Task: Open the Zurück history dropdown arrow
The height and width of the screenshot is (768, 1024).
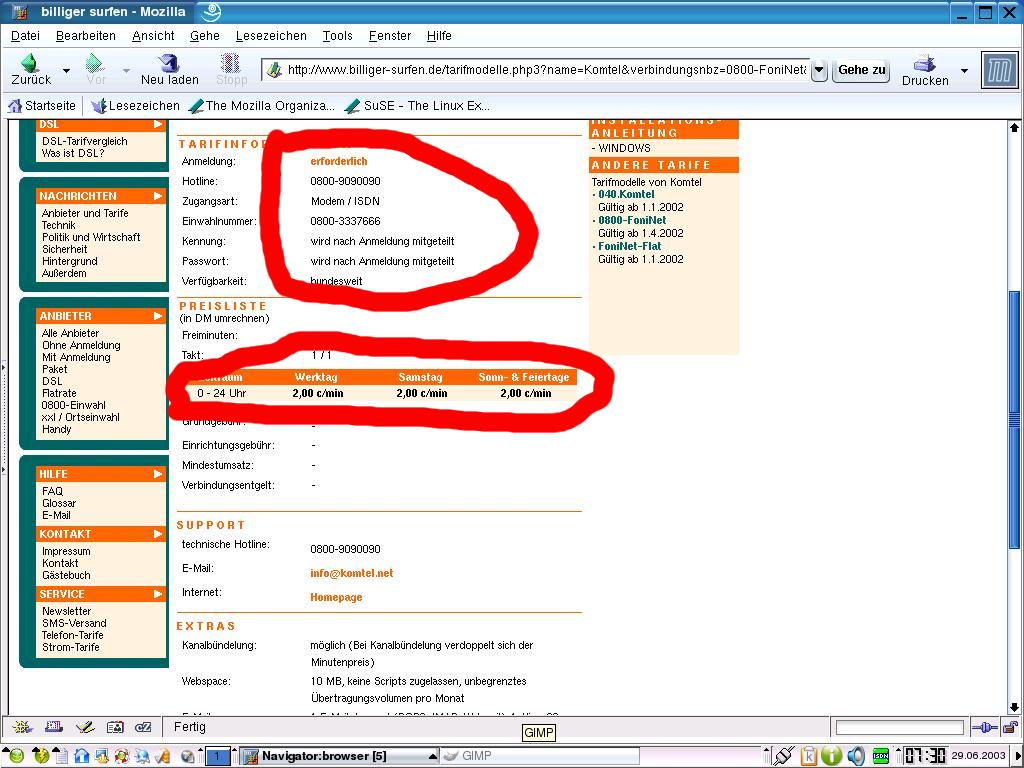Action: point(66,70)
